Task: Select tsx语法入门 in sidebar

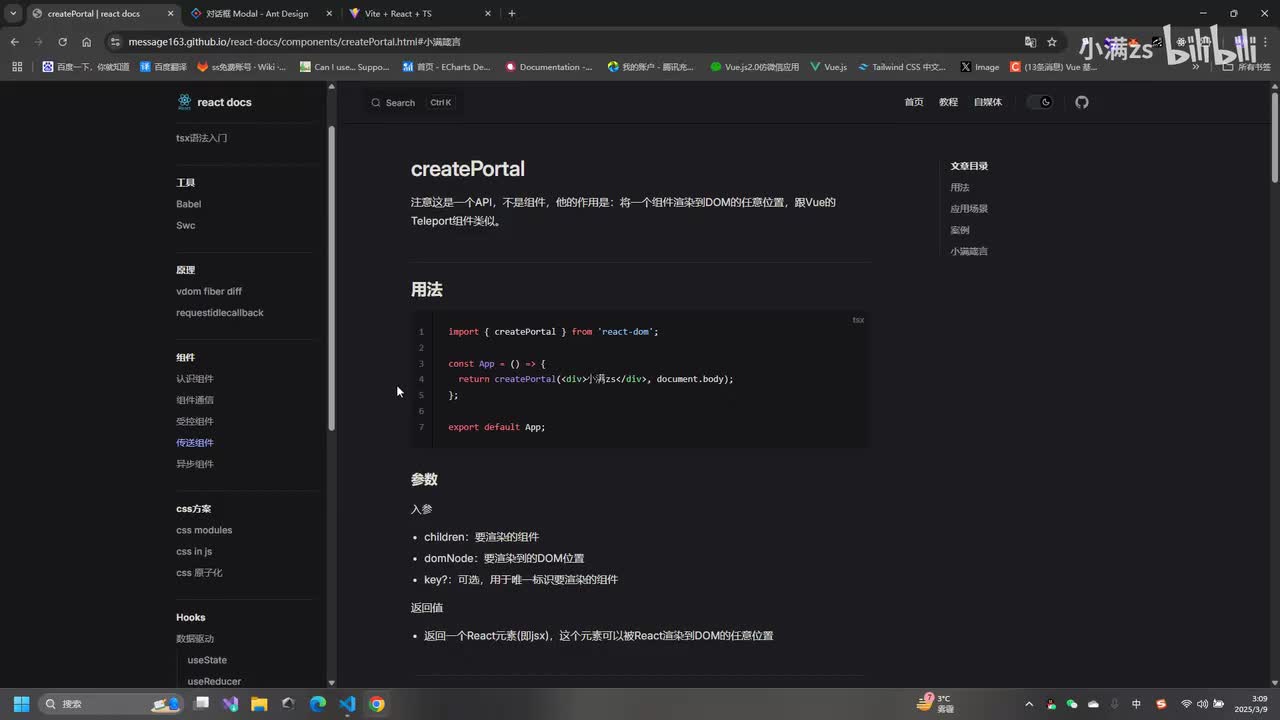Action: pyautogui.click(x=202, y=138)
